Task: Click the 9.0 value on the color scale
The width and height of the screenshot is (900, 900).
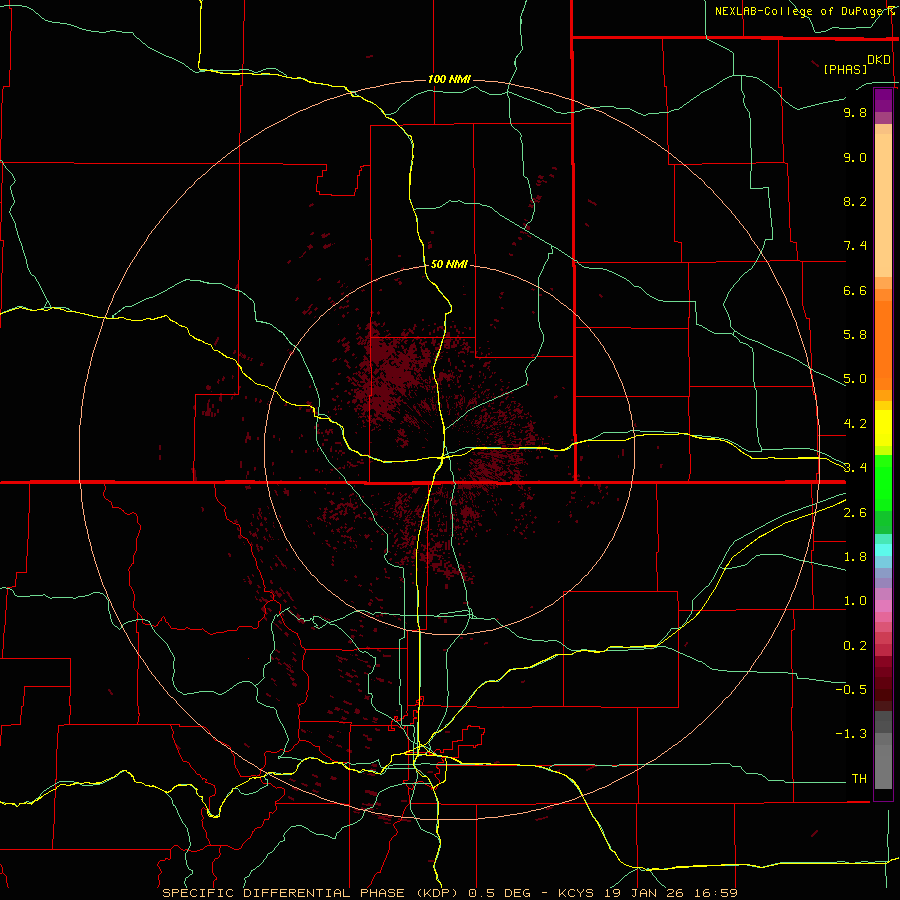Action: tap(855, 157)
